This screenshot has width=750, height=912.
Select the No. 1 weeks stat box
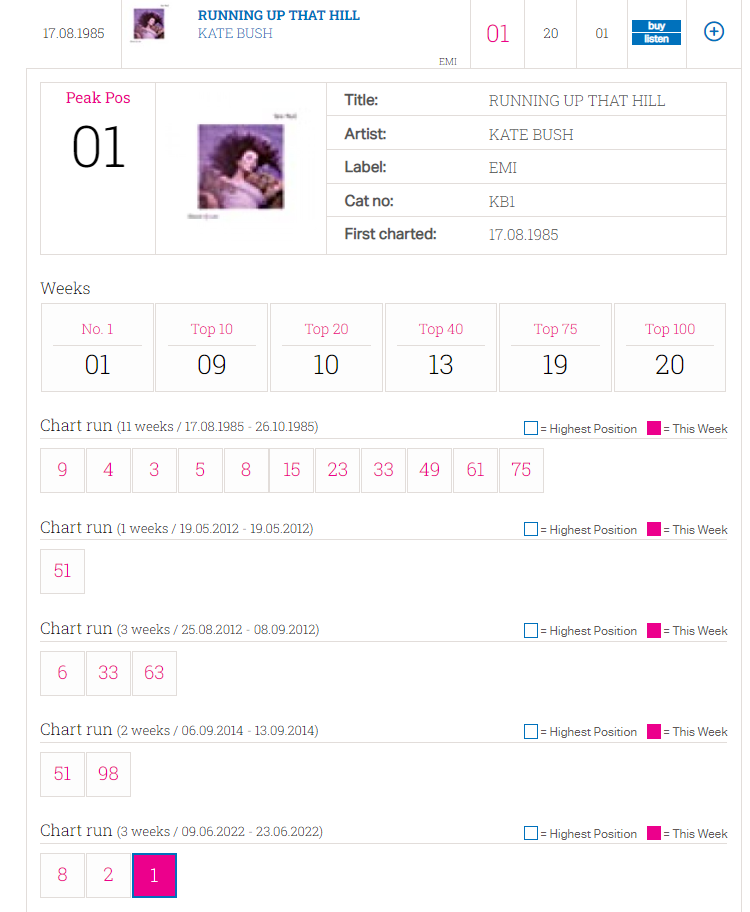click(97, 347)
